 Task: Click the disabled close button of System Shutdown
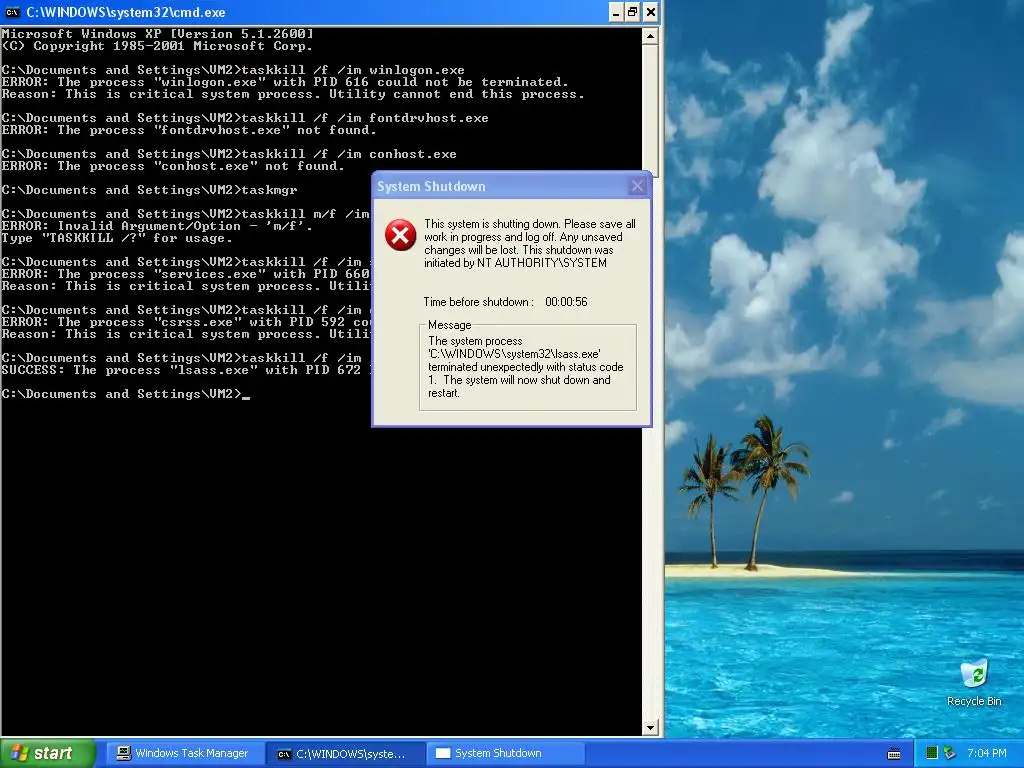(637, 186)
